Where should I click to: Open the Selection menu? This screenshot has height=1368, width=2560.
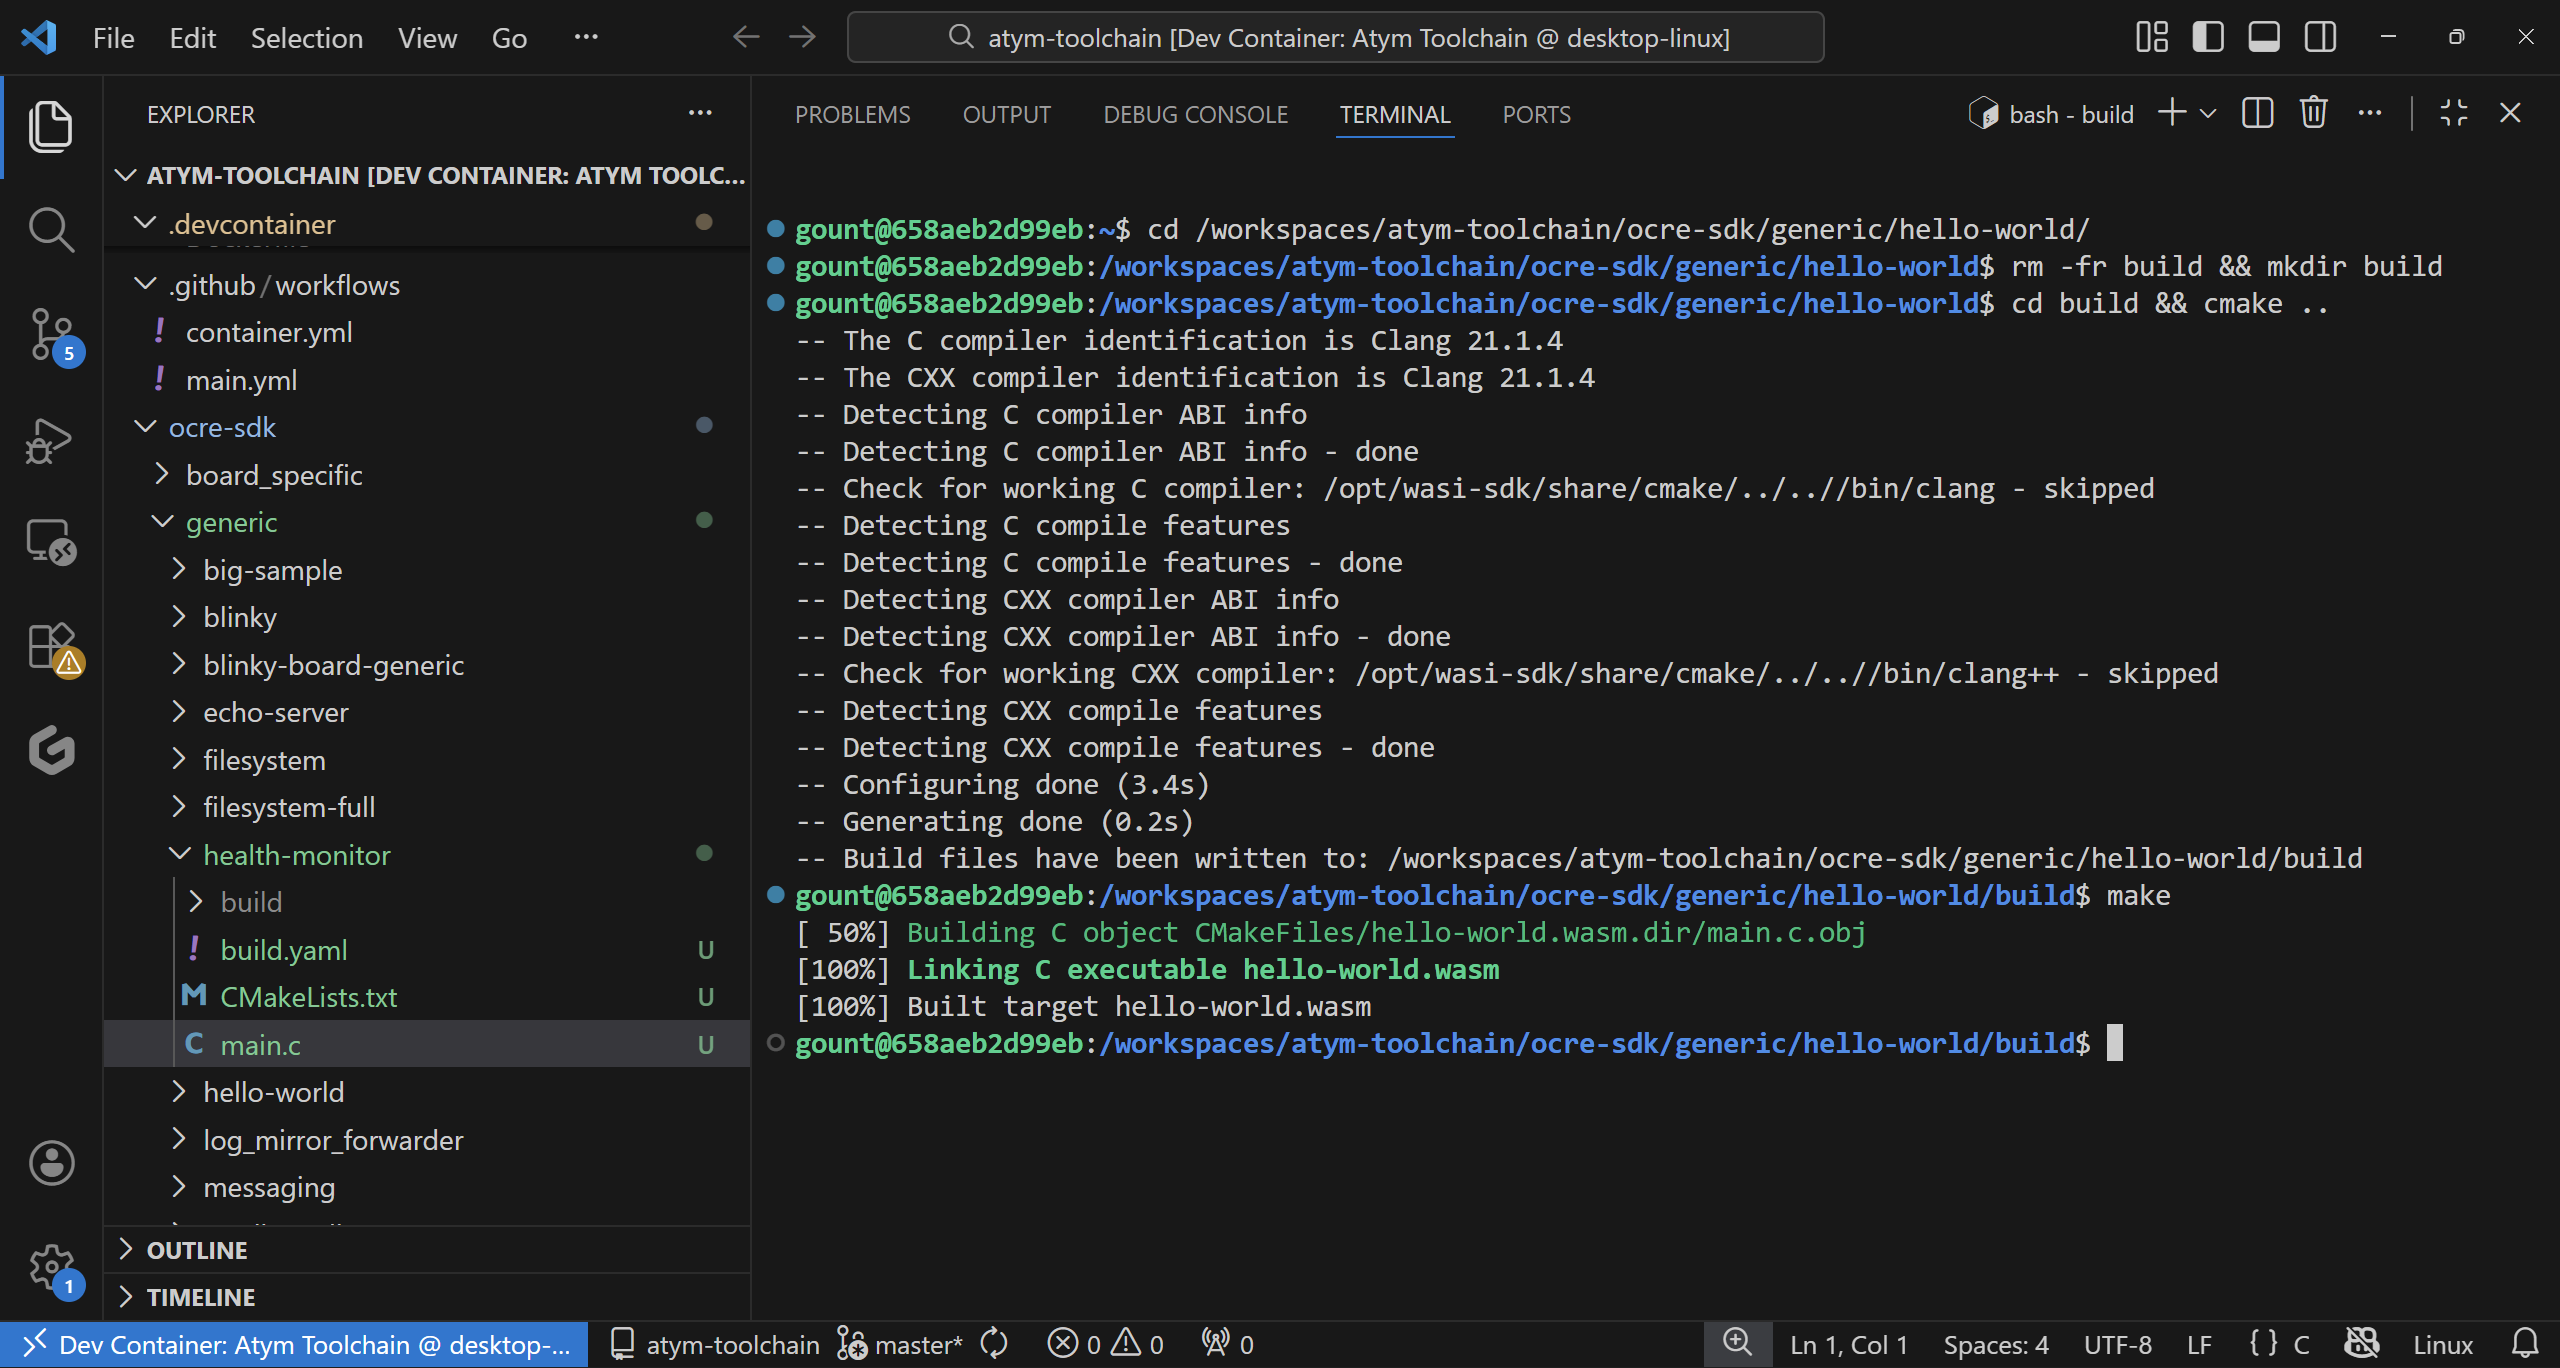point(306,37)
